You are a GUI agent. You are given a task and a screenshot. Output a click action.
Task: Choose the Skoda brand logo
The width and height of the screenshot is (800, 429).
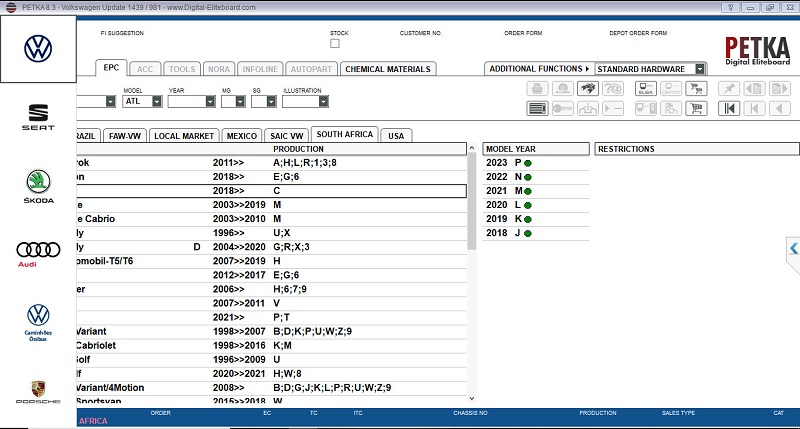point(37,185)
